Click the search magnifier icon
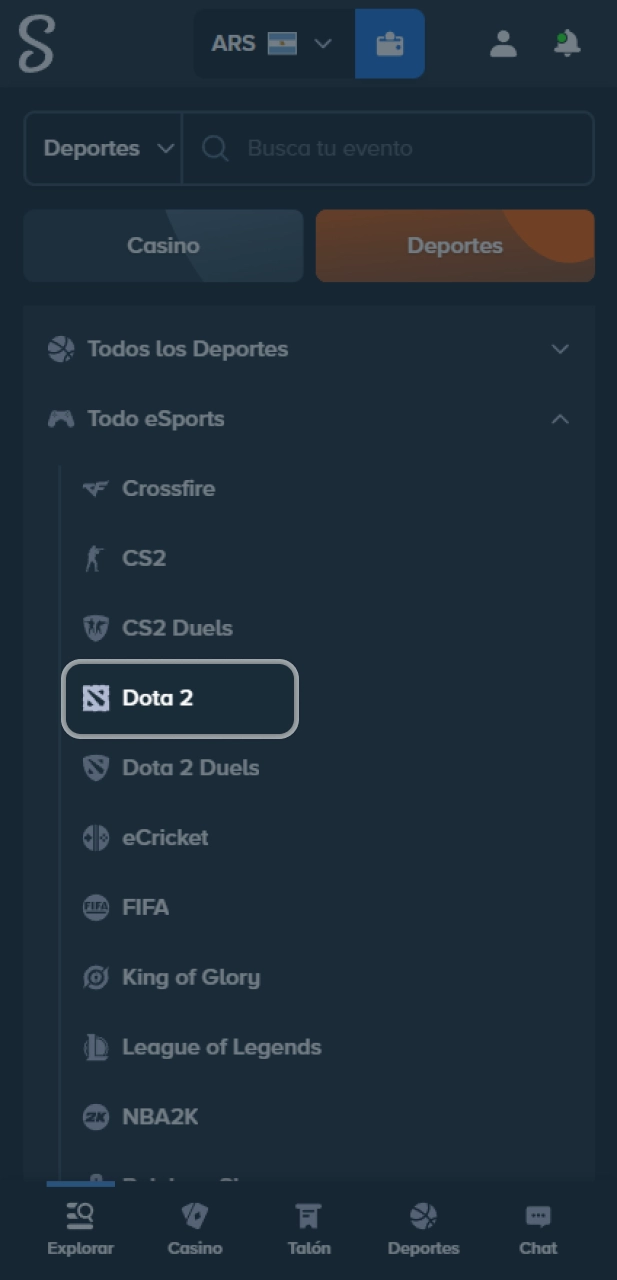617x1280 pixels. click(215, 148)
